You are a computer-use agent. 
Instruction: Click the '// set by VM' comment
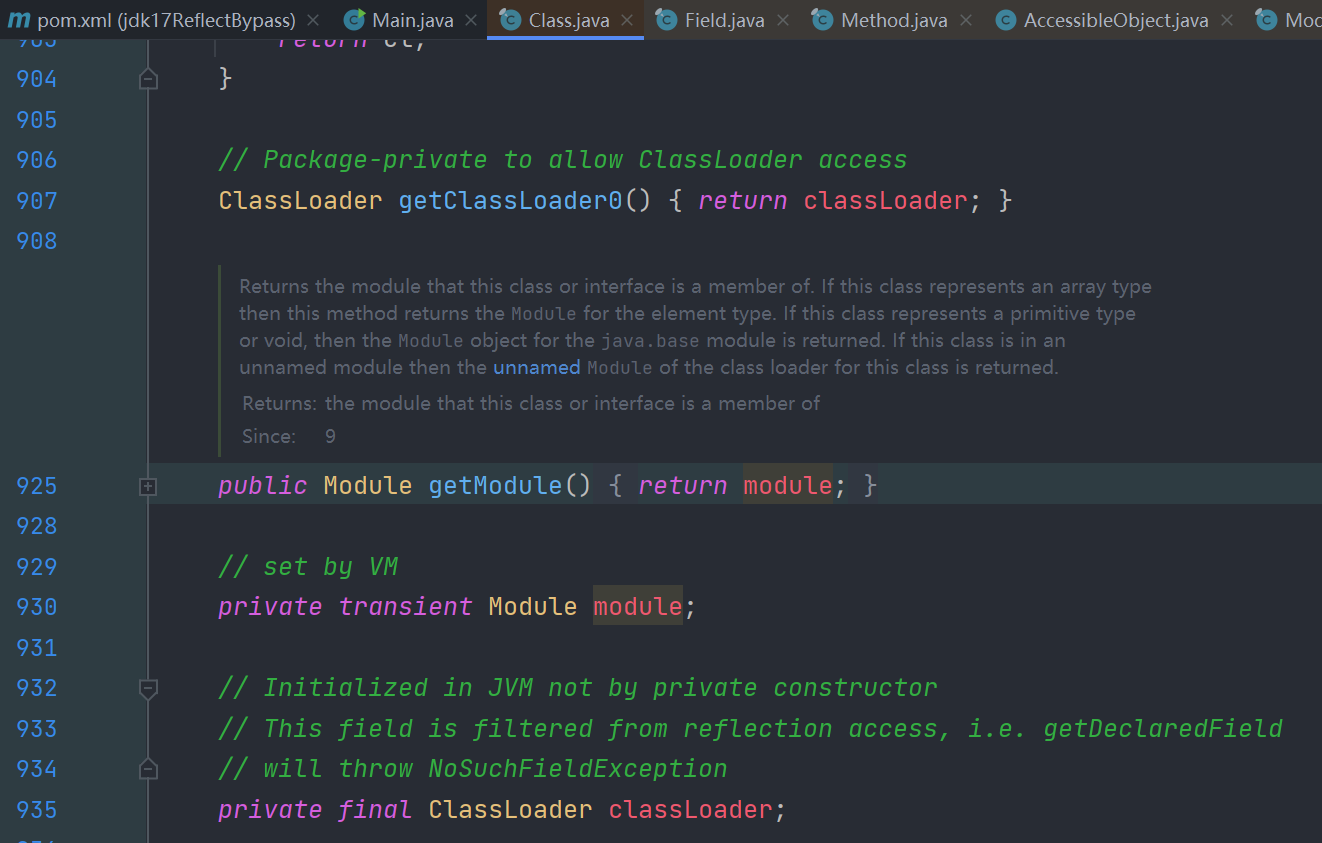[308, 567]
